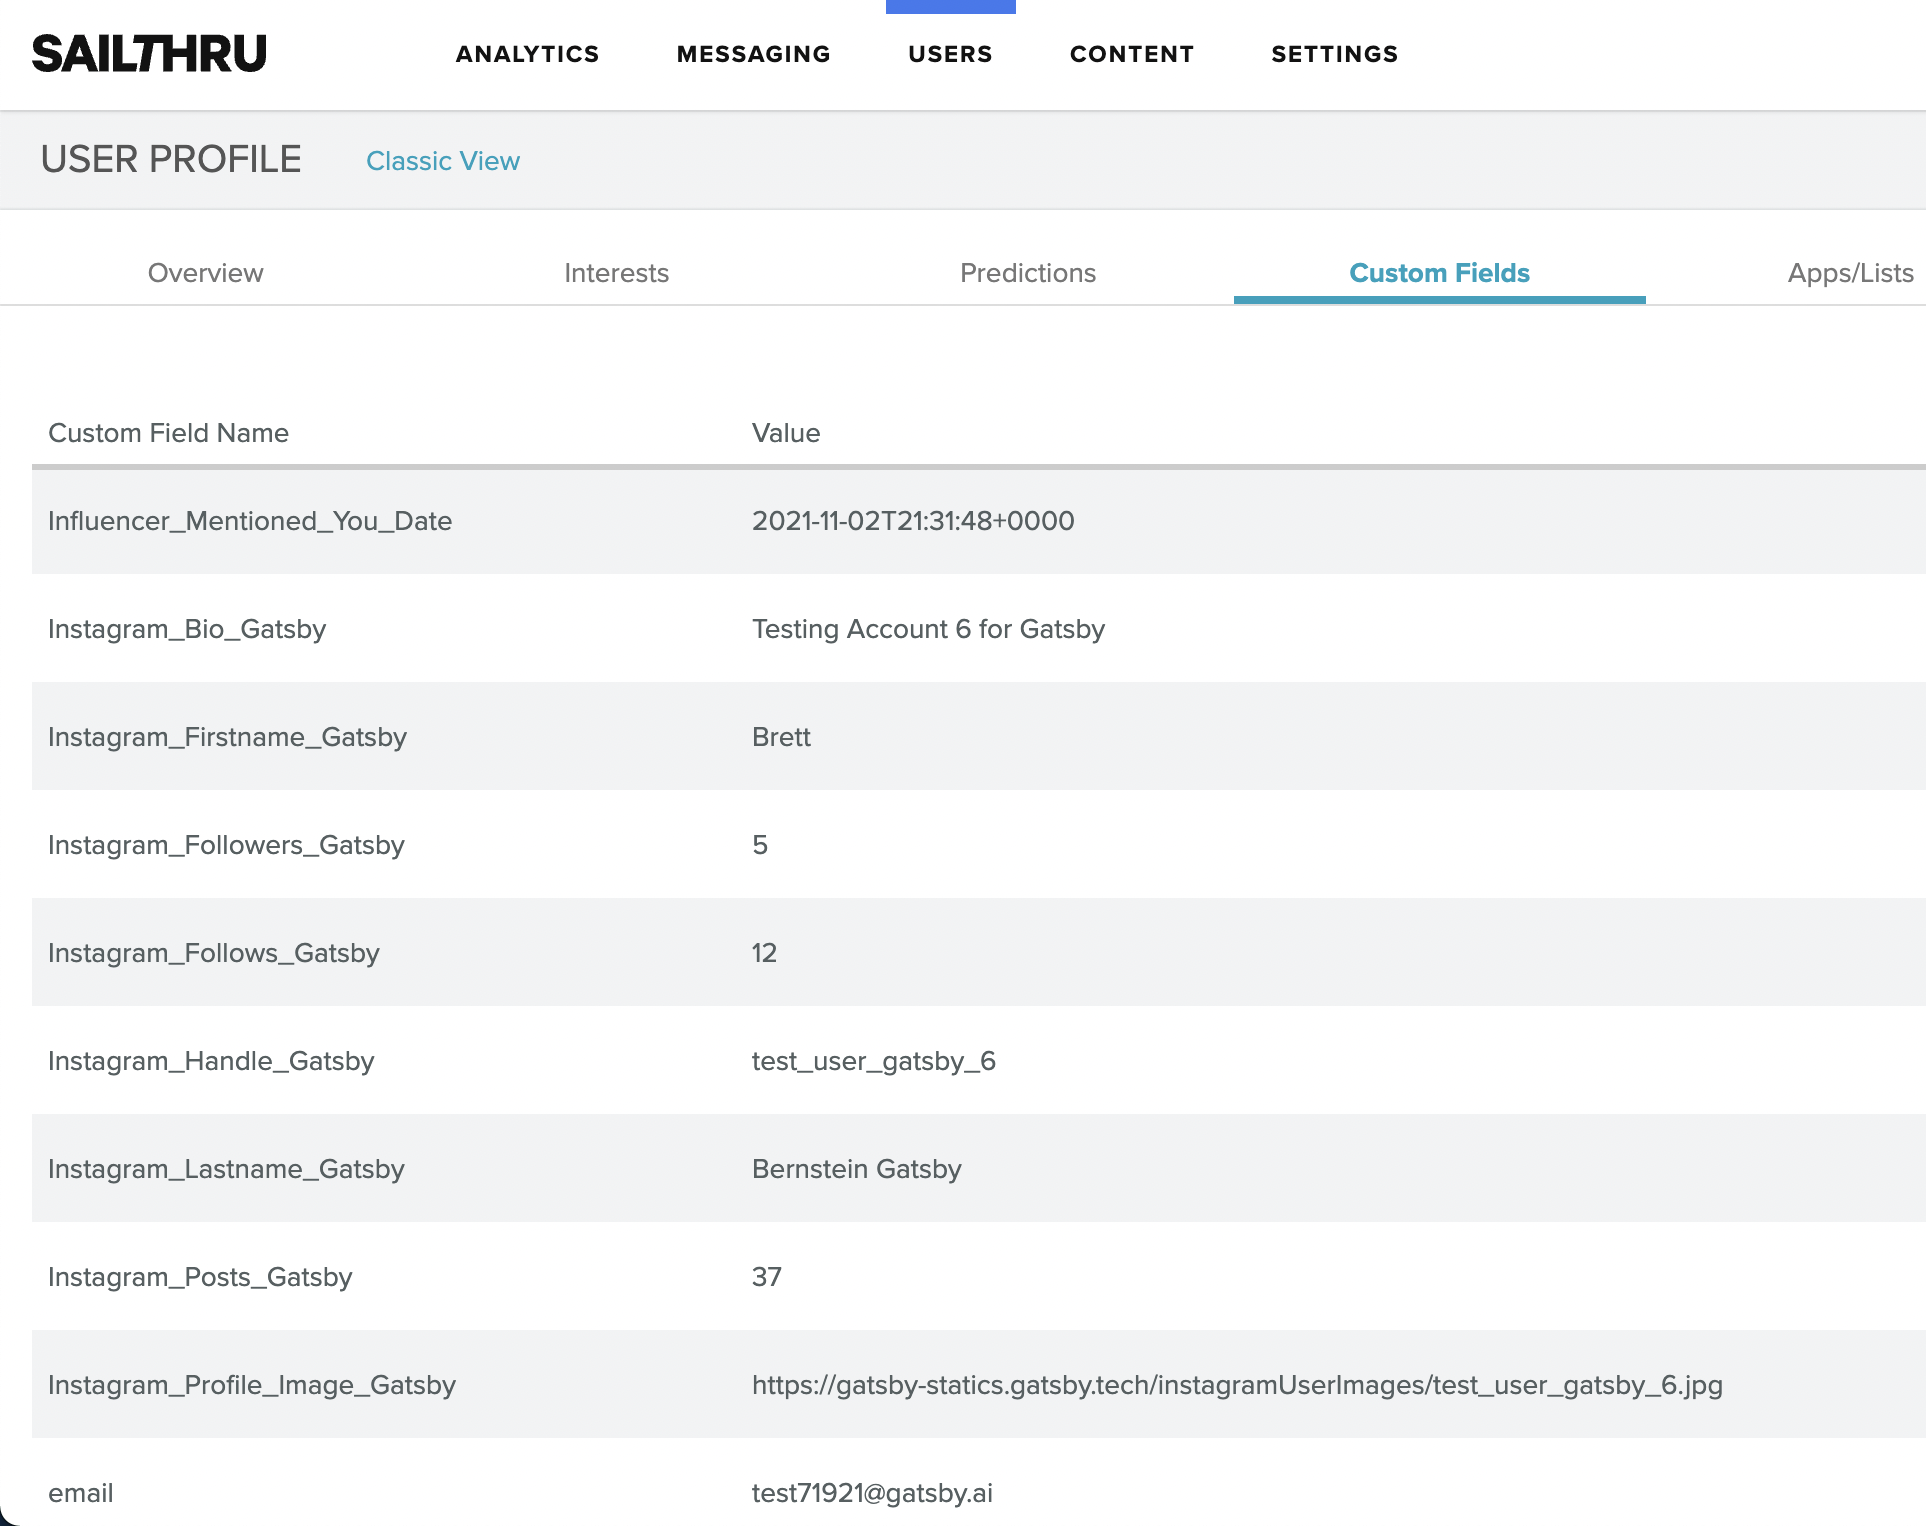Select the Instagram_Firstname_Gatsby field name
Image resolution: width=1926 pixels, height=1526 pixels.
227,737
